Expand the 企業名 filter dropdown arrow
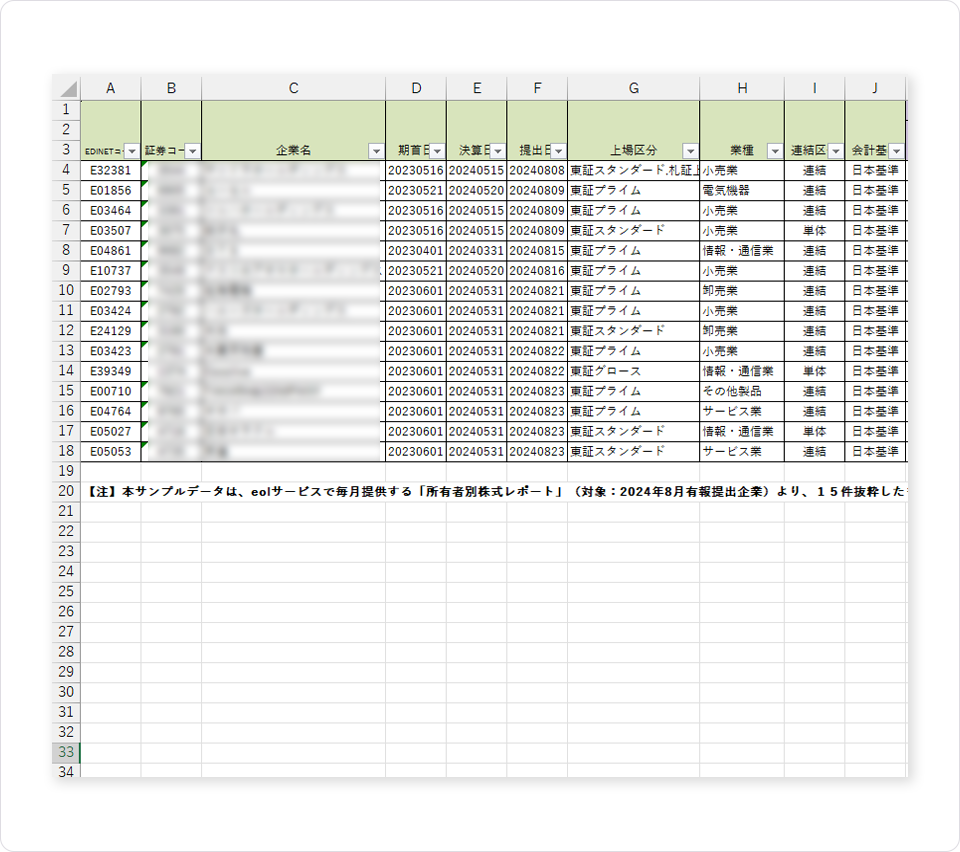The width and height of the screenshot is (960, 852). pos(376,151)
